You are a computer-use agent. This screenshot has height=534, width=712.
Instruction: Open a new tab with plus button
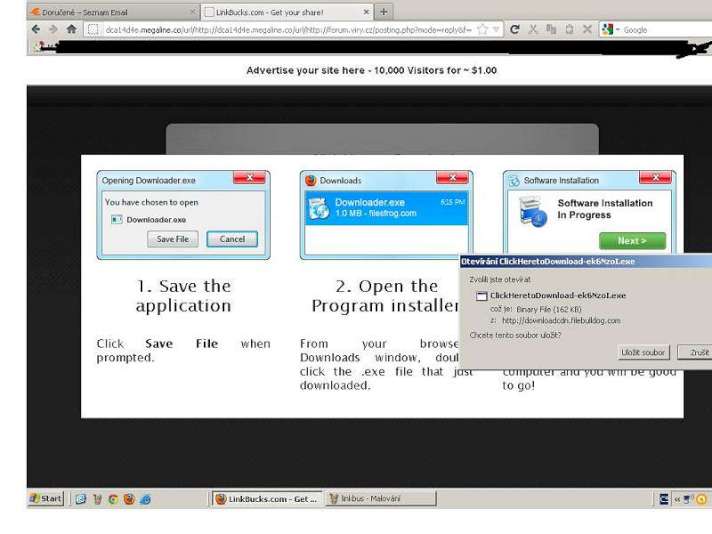tap(384, 12)
